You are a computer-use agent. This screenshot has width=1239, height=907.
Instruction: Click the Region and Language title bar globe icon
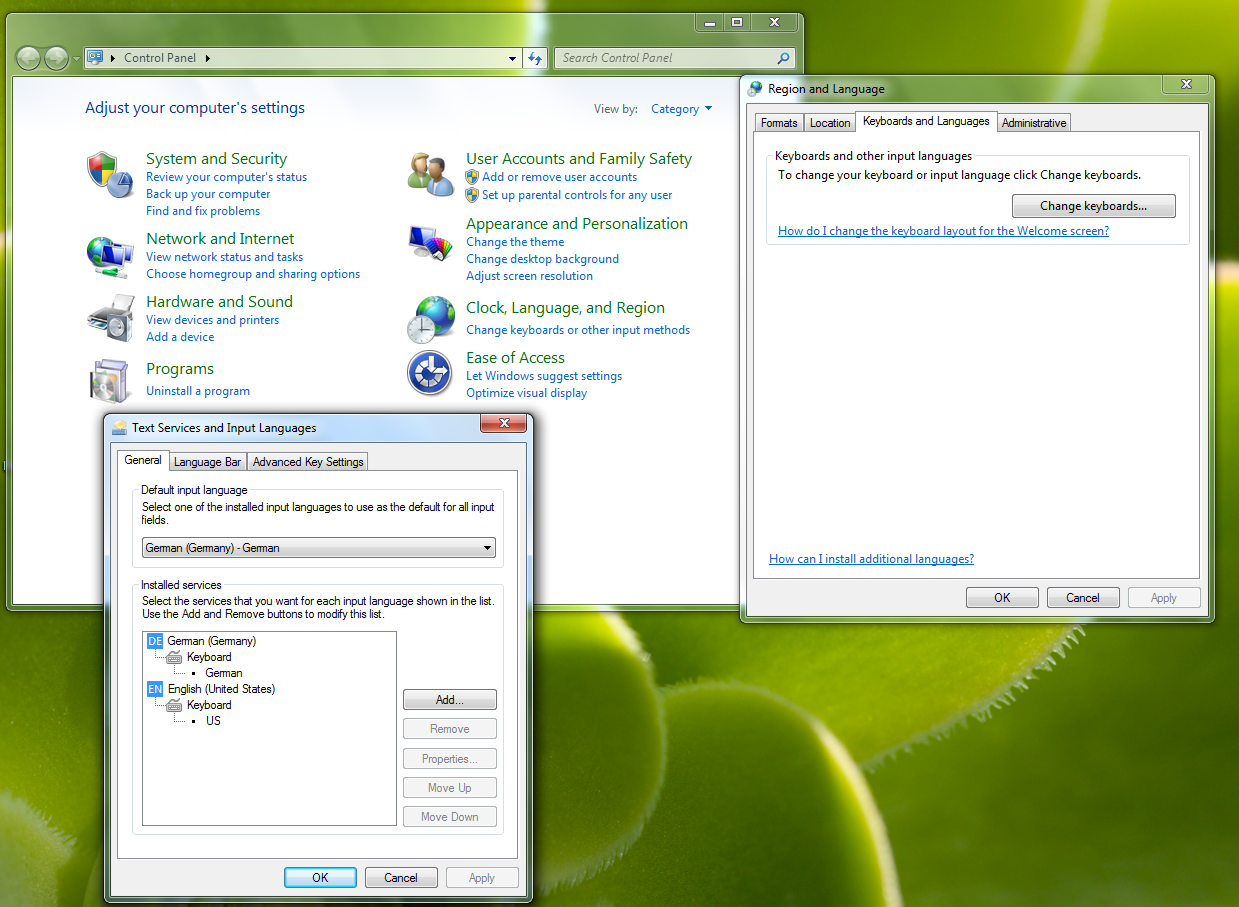pos(755,88)
